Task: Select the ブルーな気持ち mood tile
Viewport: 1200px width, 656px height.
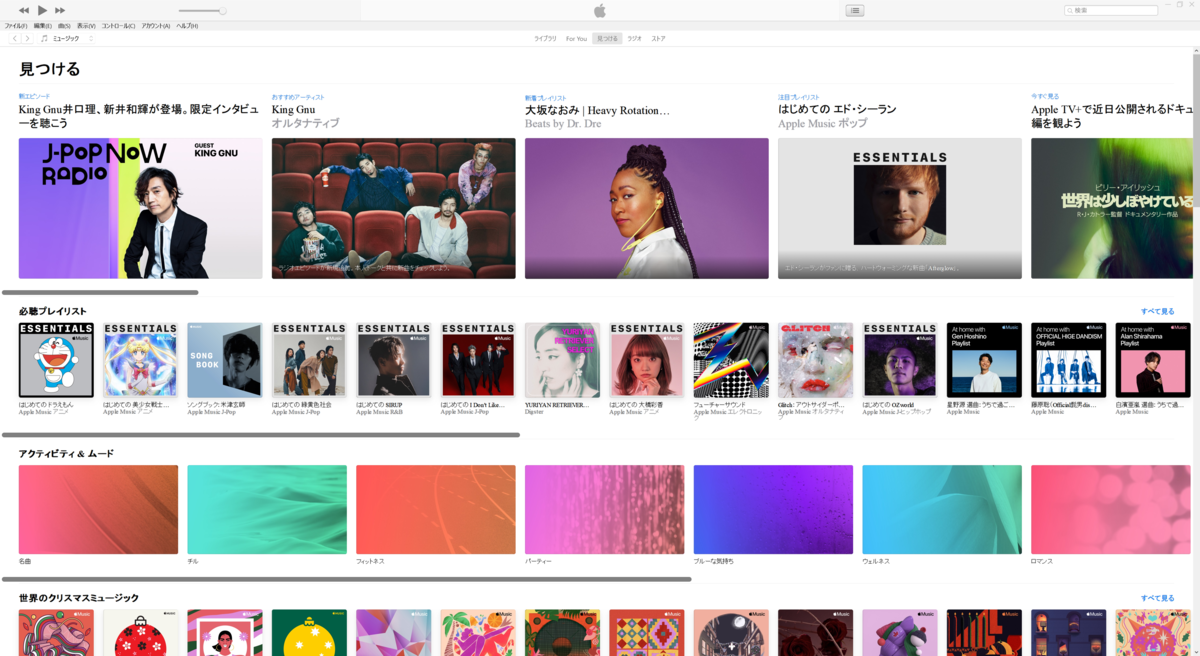Action: point(773,510)
